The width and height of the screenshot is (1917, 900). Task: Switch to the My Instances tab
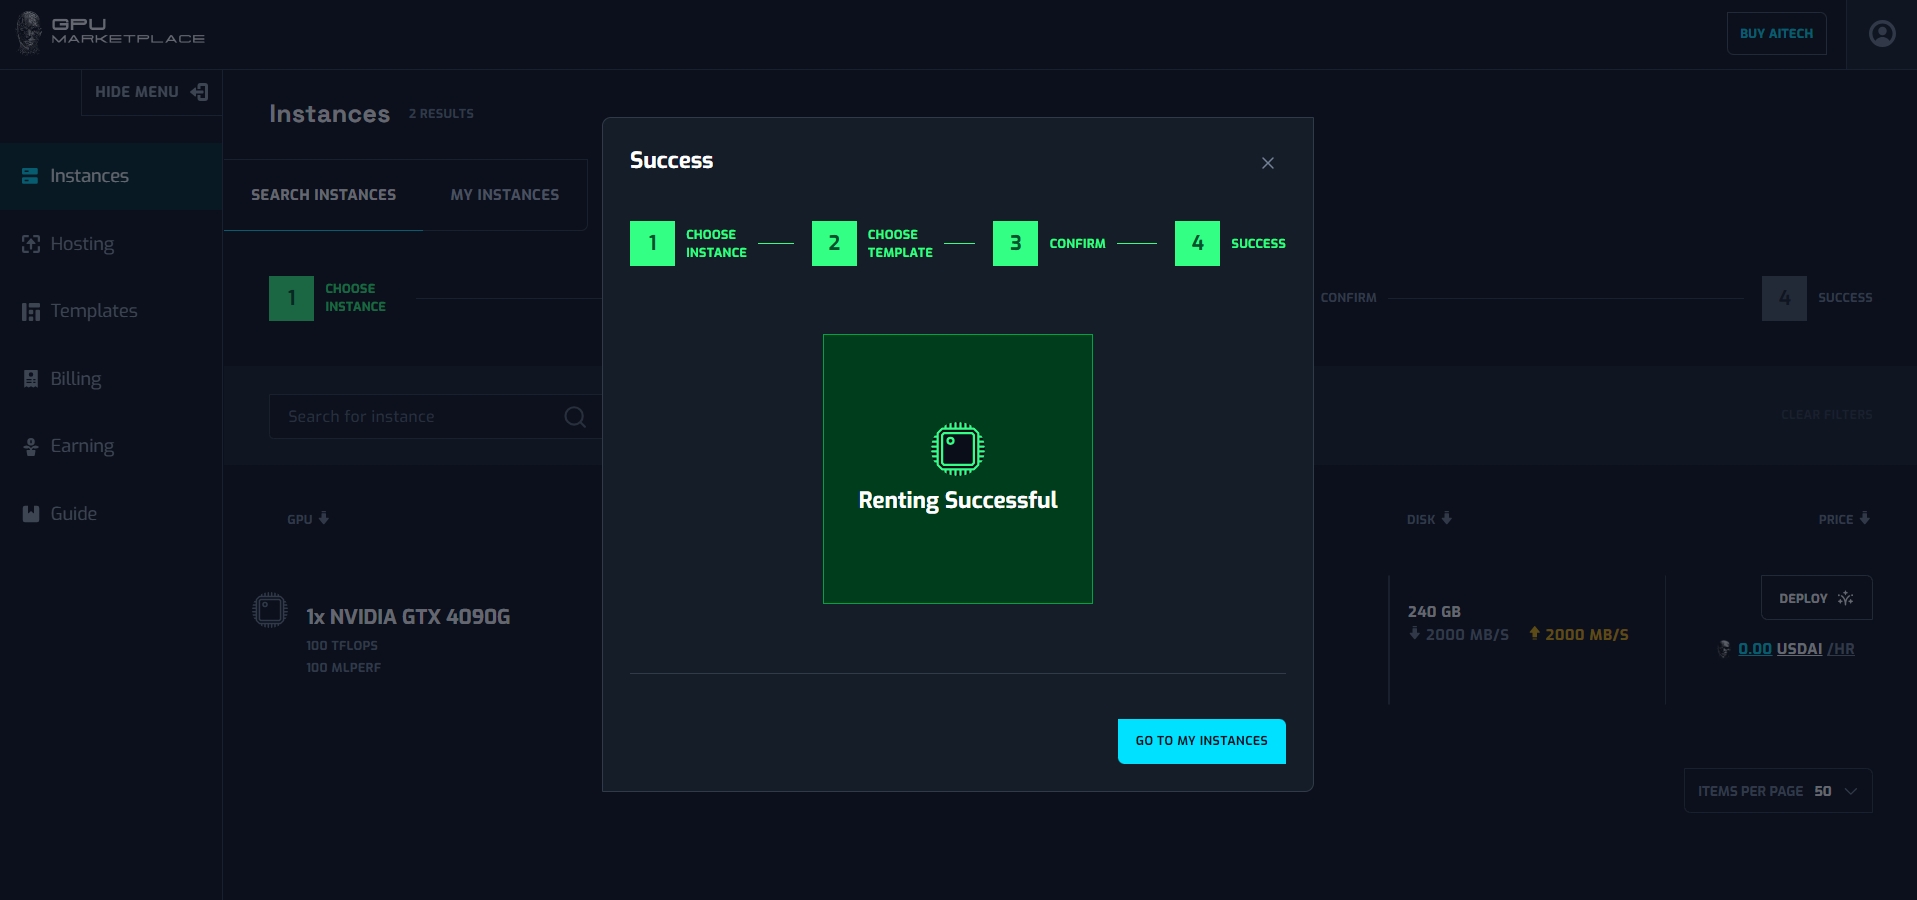(504, 195)
